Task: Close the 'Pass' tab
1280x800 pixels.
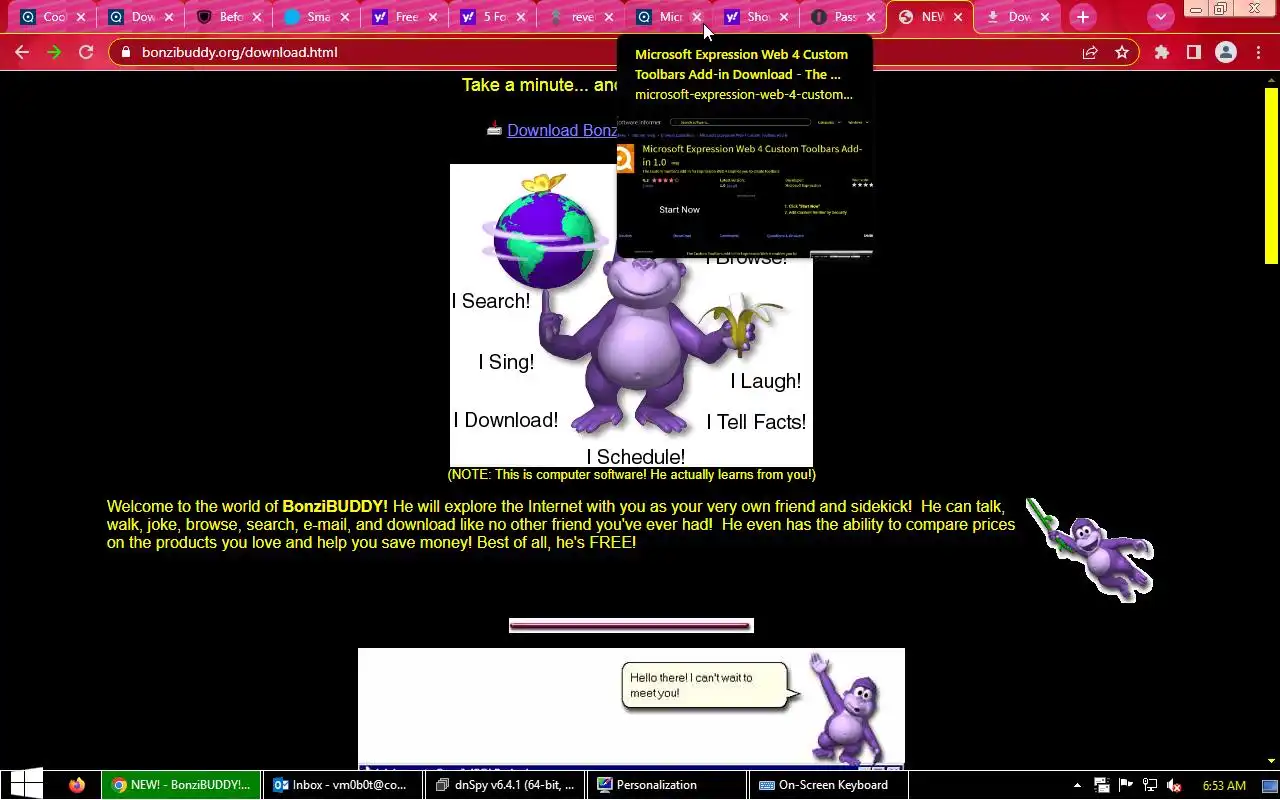Action: pyautogui.click(x=870, y=17)
